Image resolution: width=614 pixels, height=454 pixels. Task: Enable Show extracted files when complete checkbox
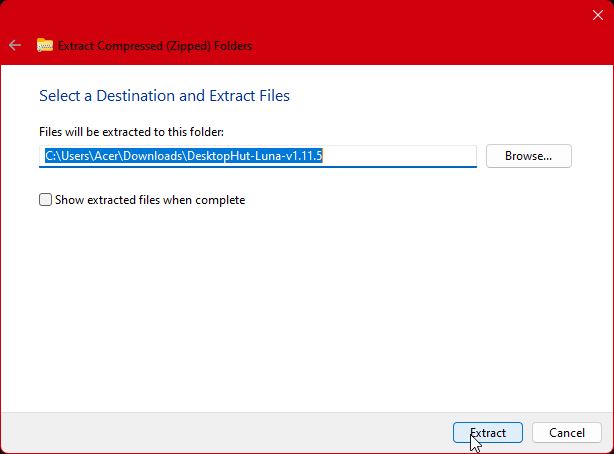pos(45,200)
